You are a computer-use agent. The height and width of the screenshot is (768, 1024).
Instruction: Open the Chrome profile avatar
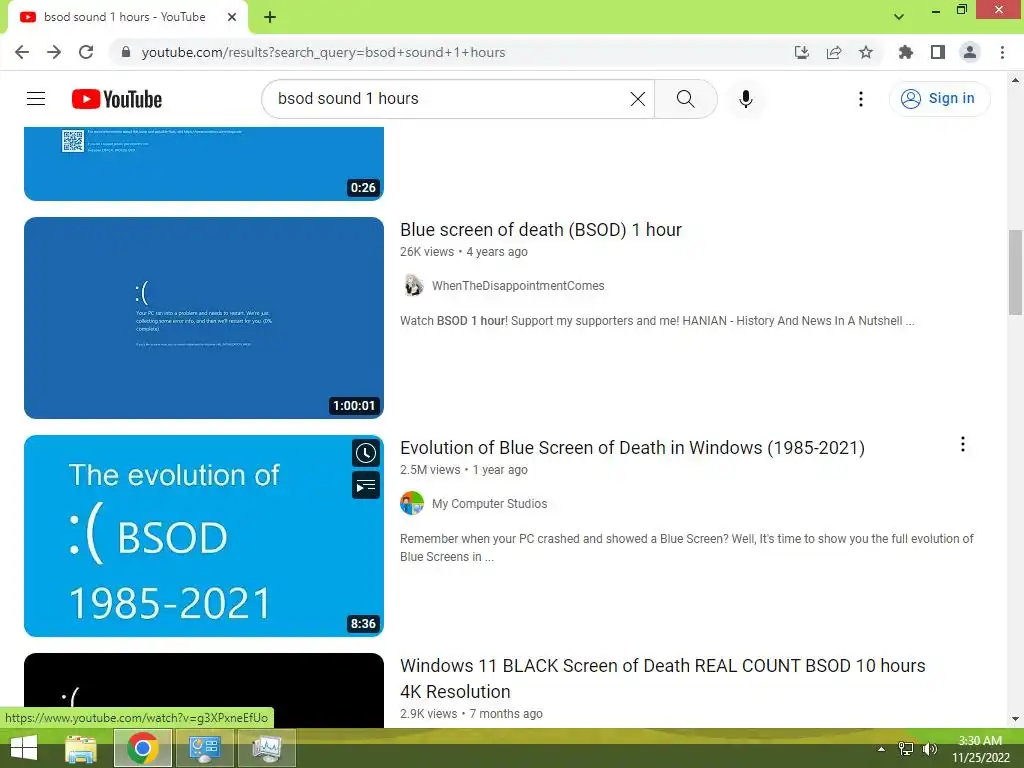coord(970,52)
